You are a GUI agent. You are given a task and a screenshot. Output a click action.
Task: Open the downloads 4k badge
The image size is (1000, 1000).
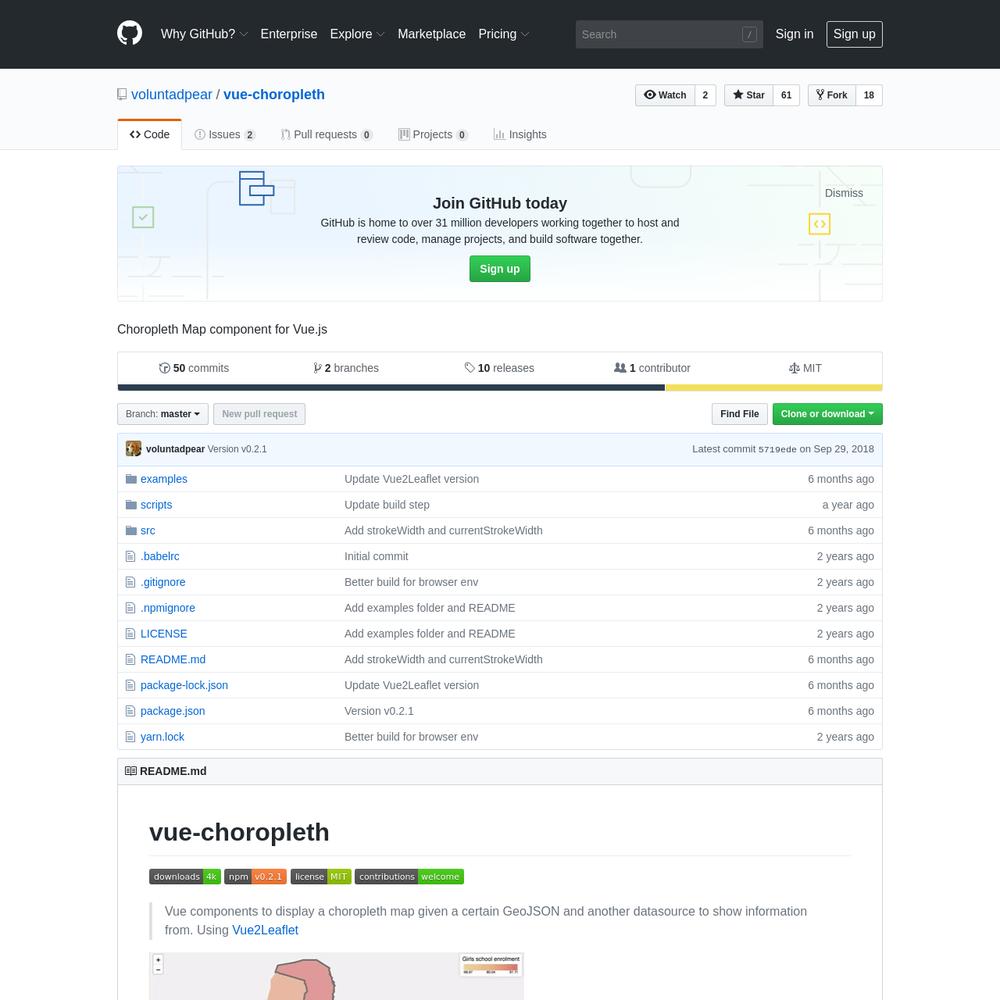pyautogui.click(x=185, y=877)
